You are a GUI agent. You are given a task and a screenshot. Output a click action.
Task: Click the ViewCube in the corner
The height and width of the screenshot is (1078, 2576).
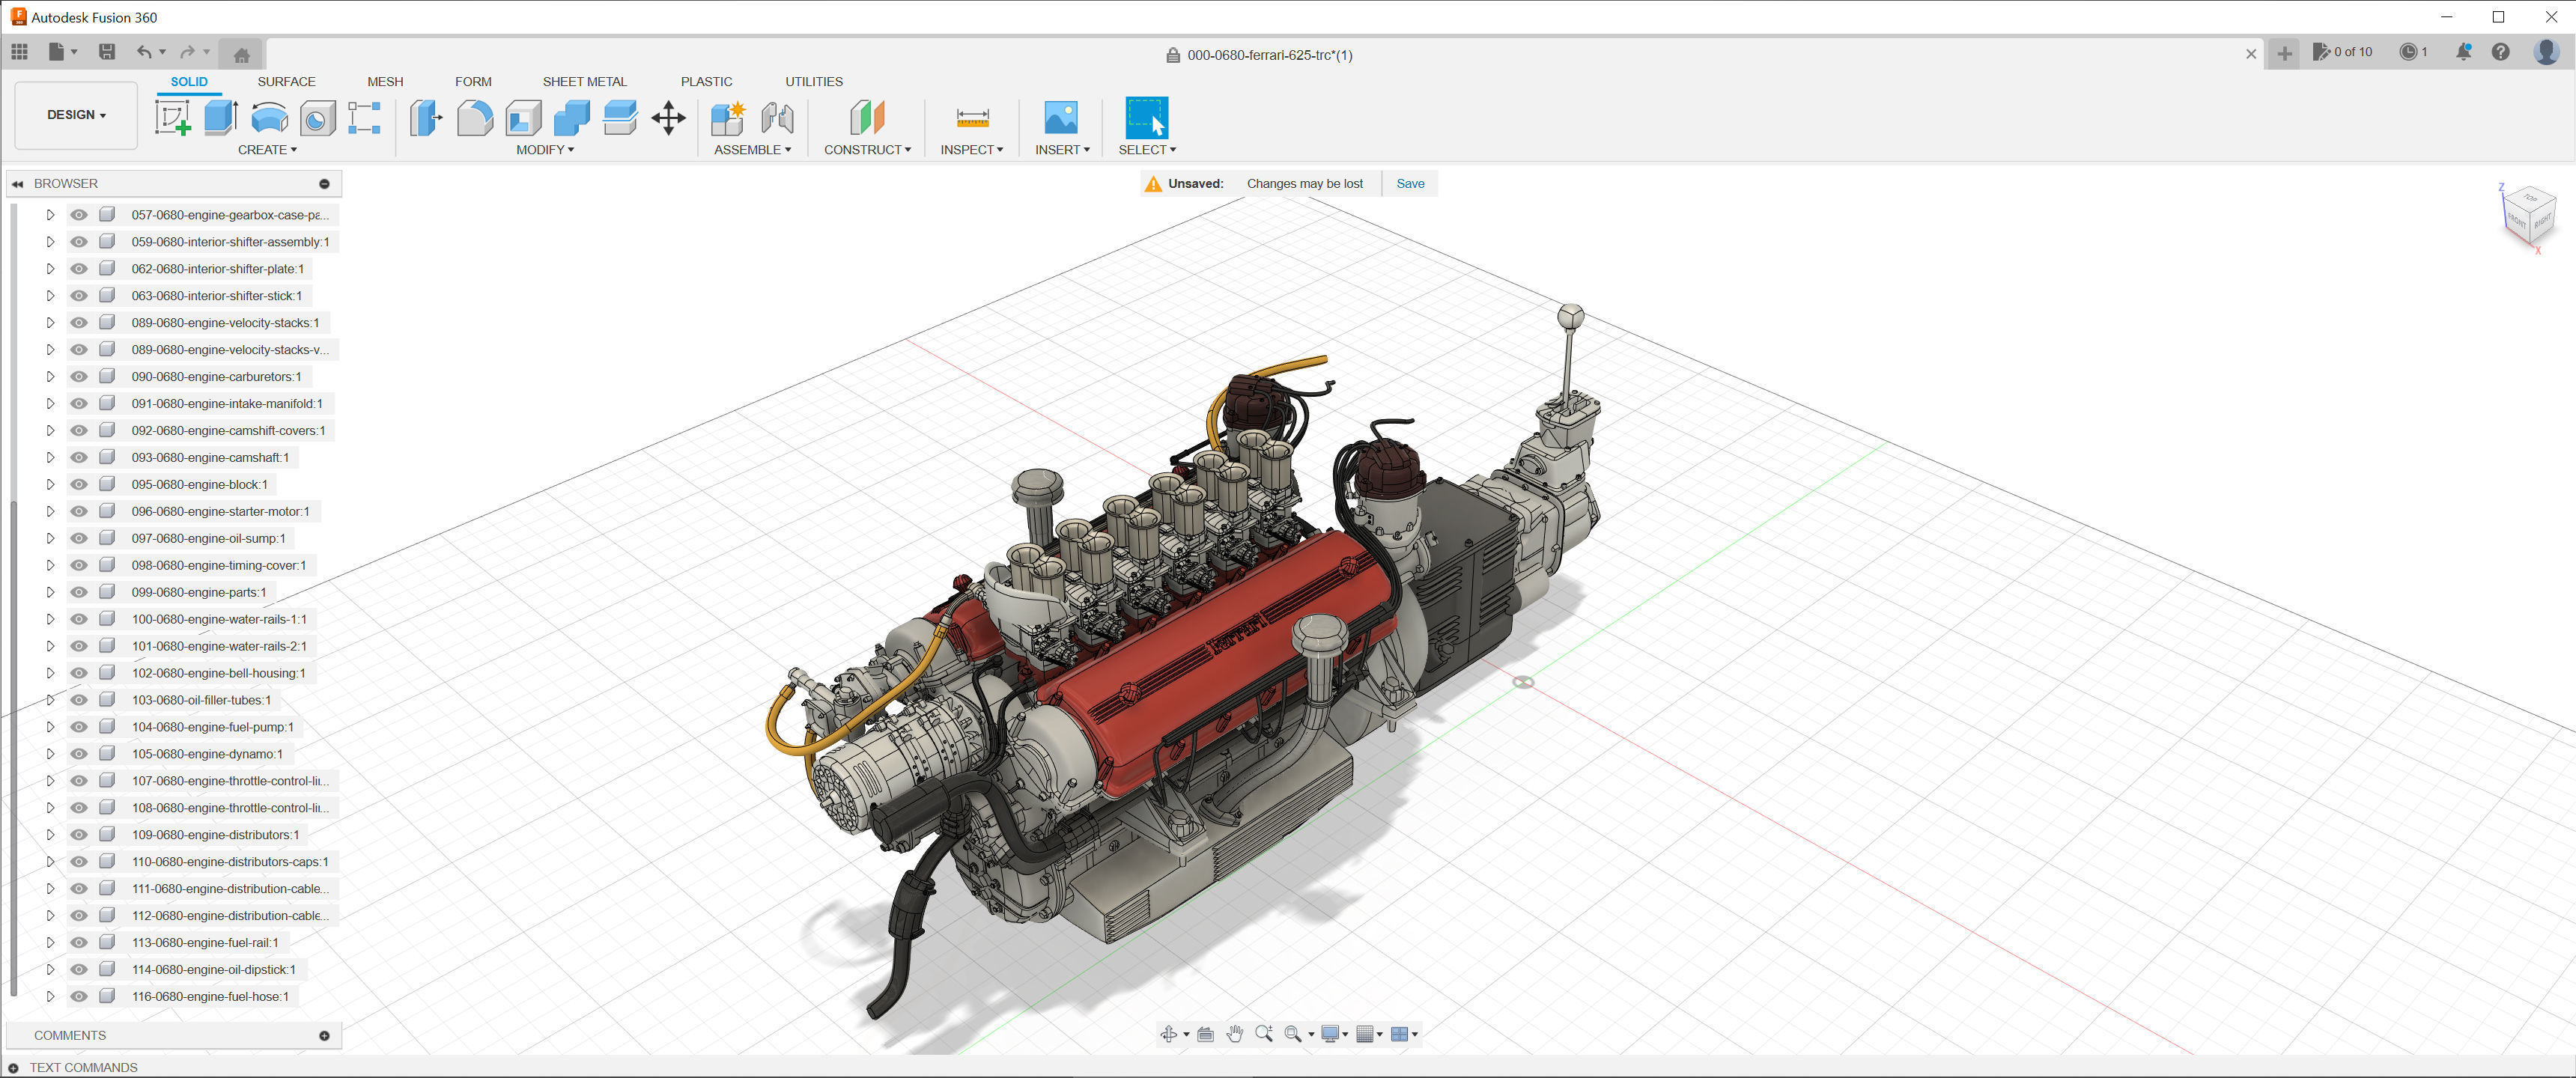click(2529, 215)
